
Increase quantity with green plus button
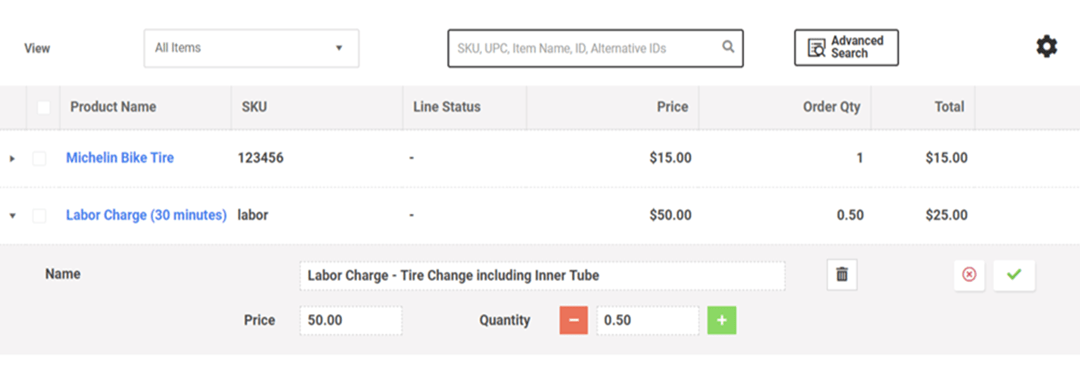722,321
